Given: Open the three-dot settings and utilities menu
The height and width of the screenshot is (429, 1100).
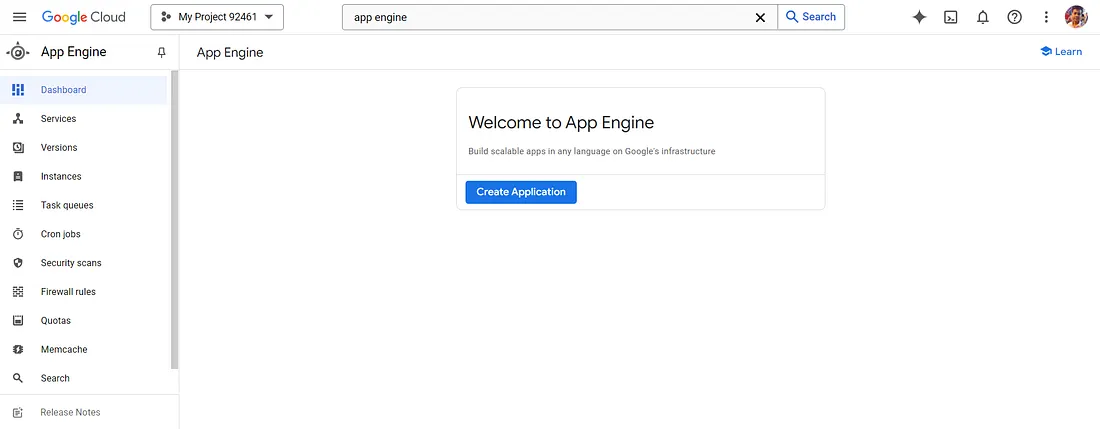Looking at the screenshot, I should pos(1046,18).
